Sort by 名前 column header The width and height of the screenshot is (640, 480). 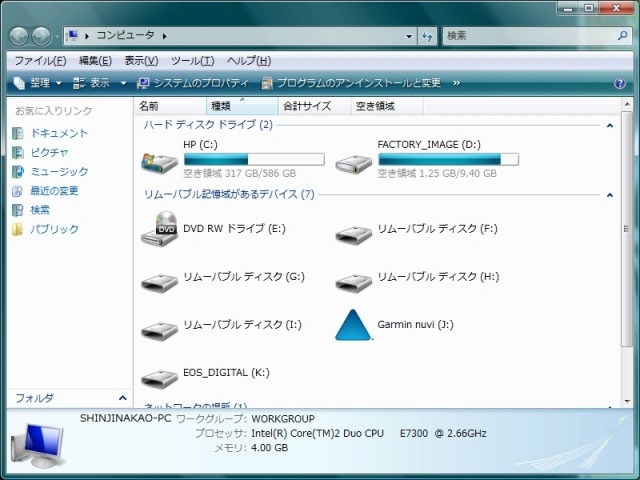170,106
